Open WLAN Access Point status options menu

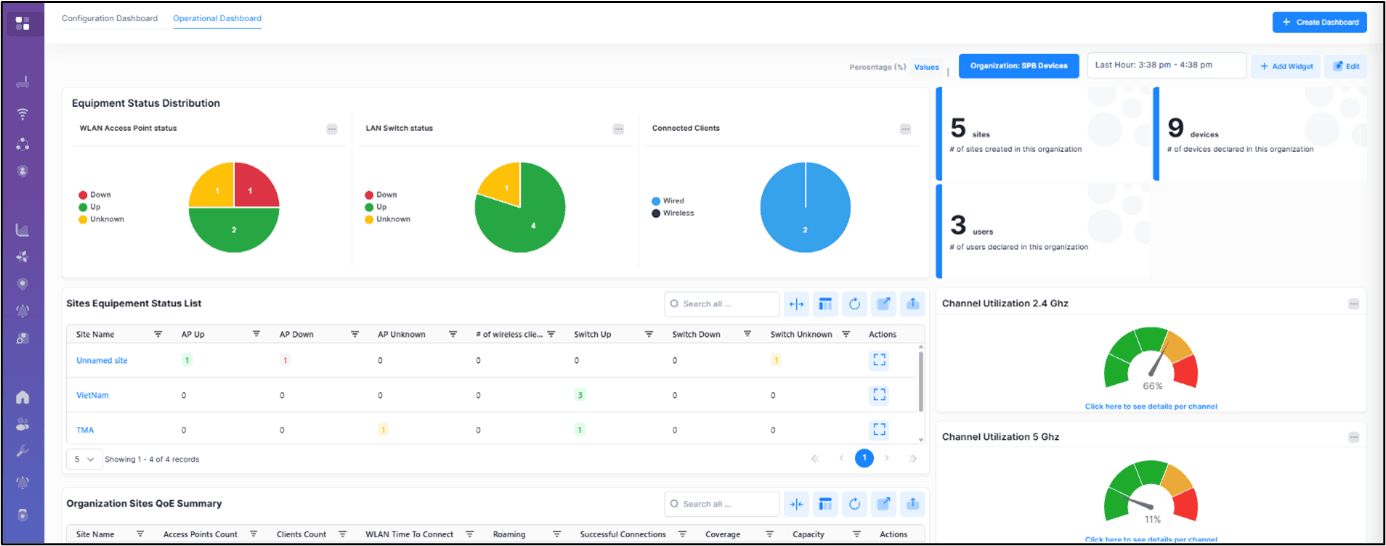click(x=332, y=129)
